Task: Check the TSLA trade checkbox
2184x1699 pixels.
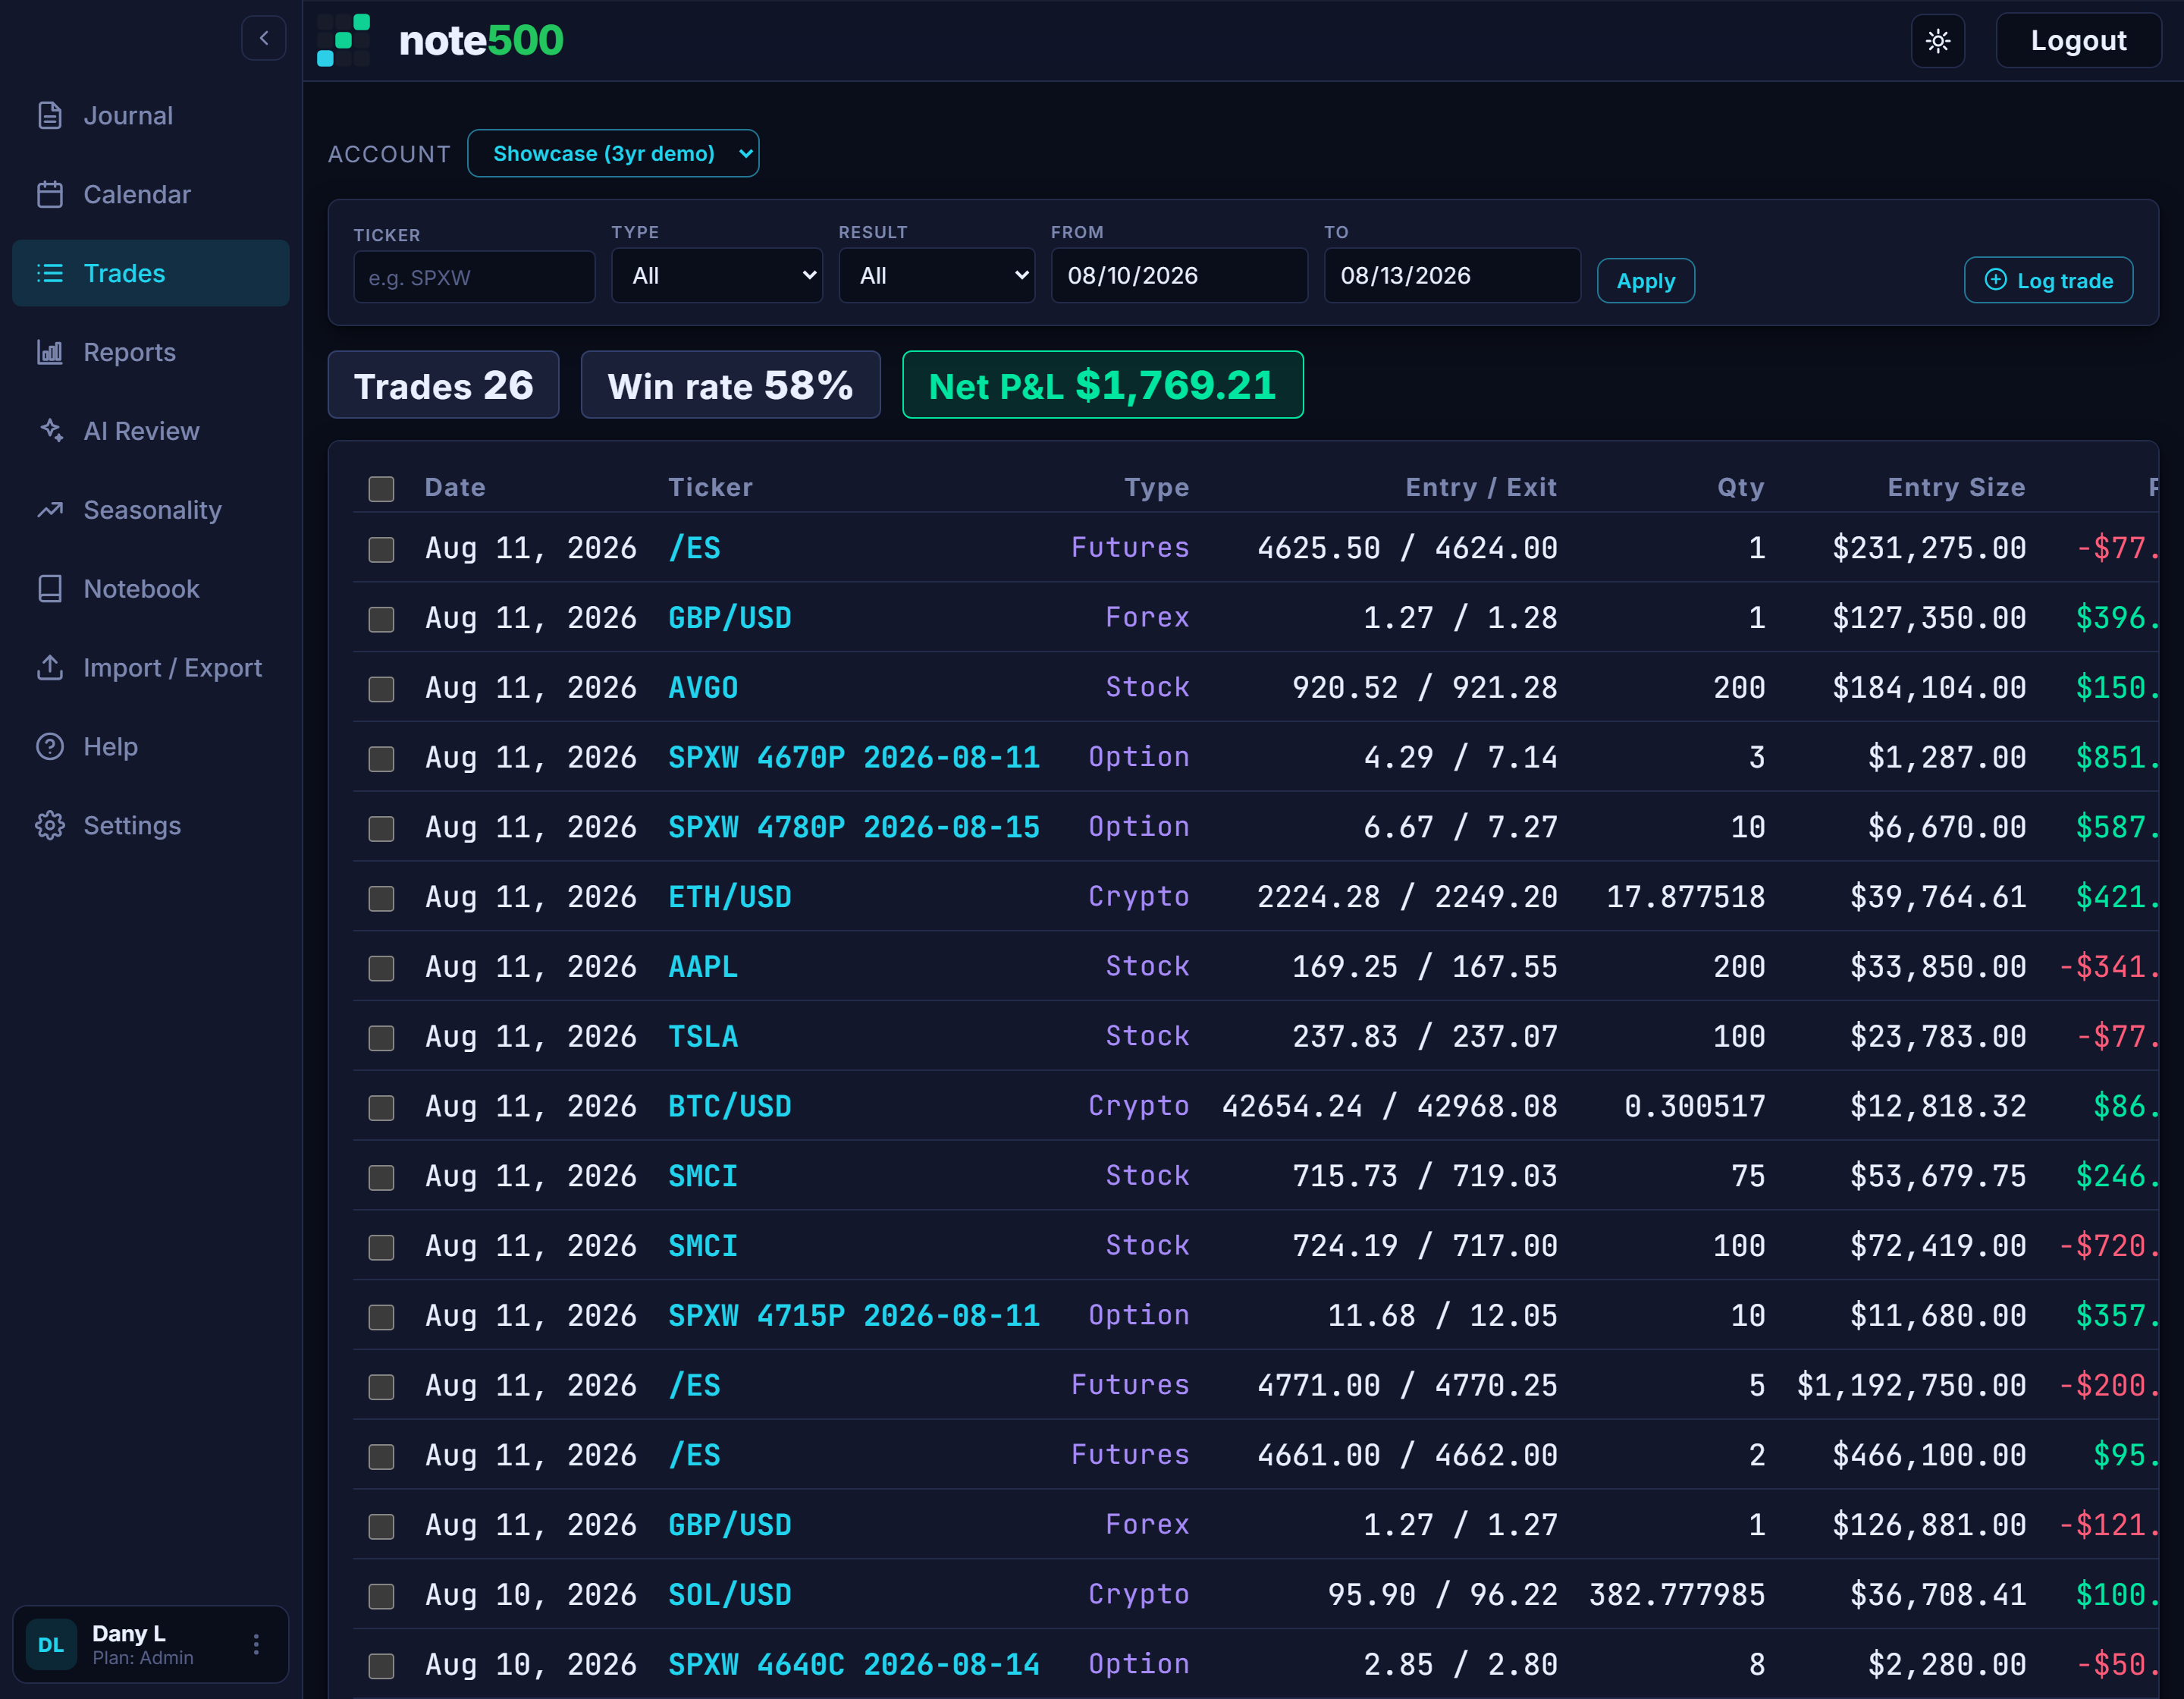Action: pos(381,1038)
